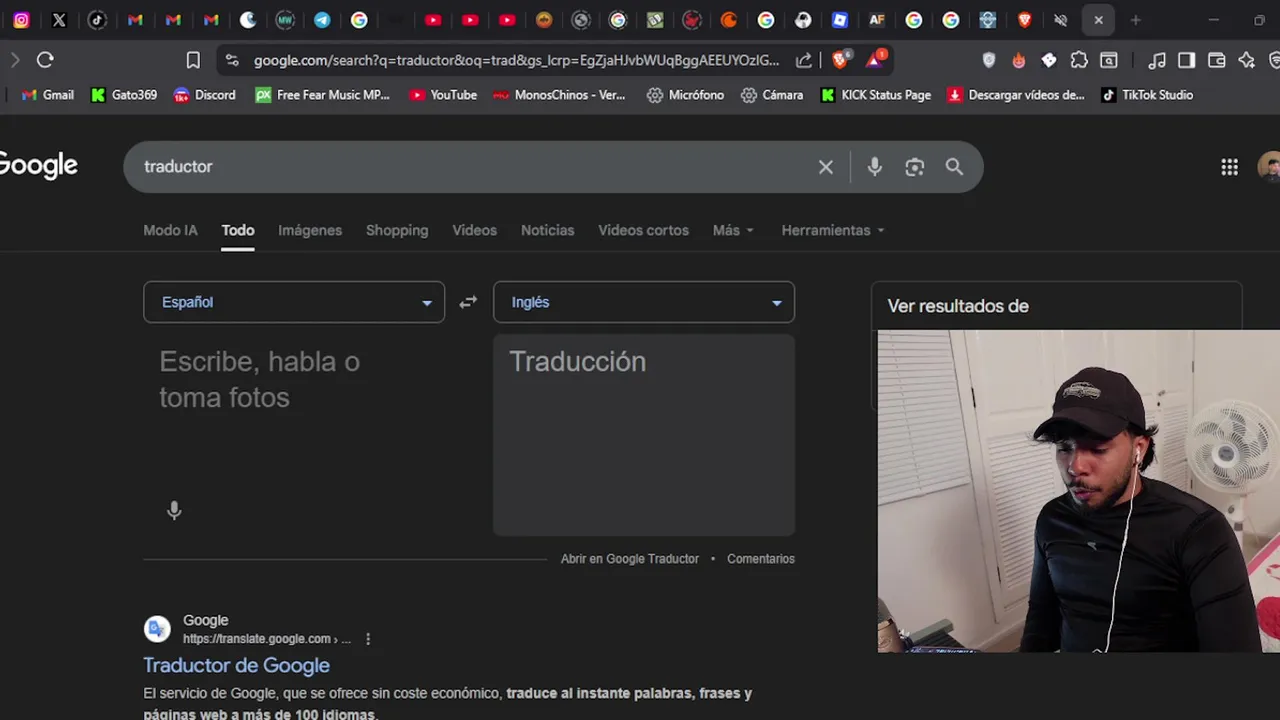Screen dimensions: 1280x720
Task: Click the fire extension icon in toolbar
Action: click(1018, 60)
